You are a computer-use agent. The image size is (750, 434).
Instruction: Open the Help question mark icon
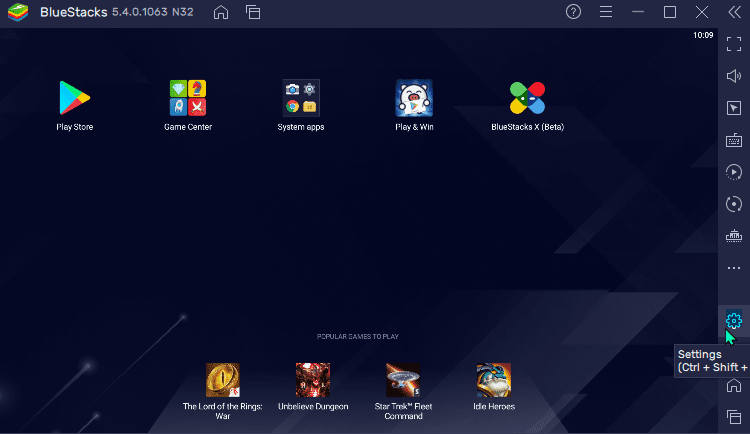[x=574, y=12]
